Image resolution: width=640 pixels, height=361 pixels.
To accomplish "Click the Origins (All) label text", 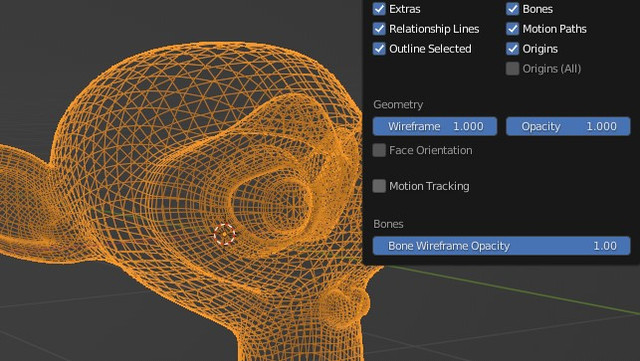I will tap(552, 69).
